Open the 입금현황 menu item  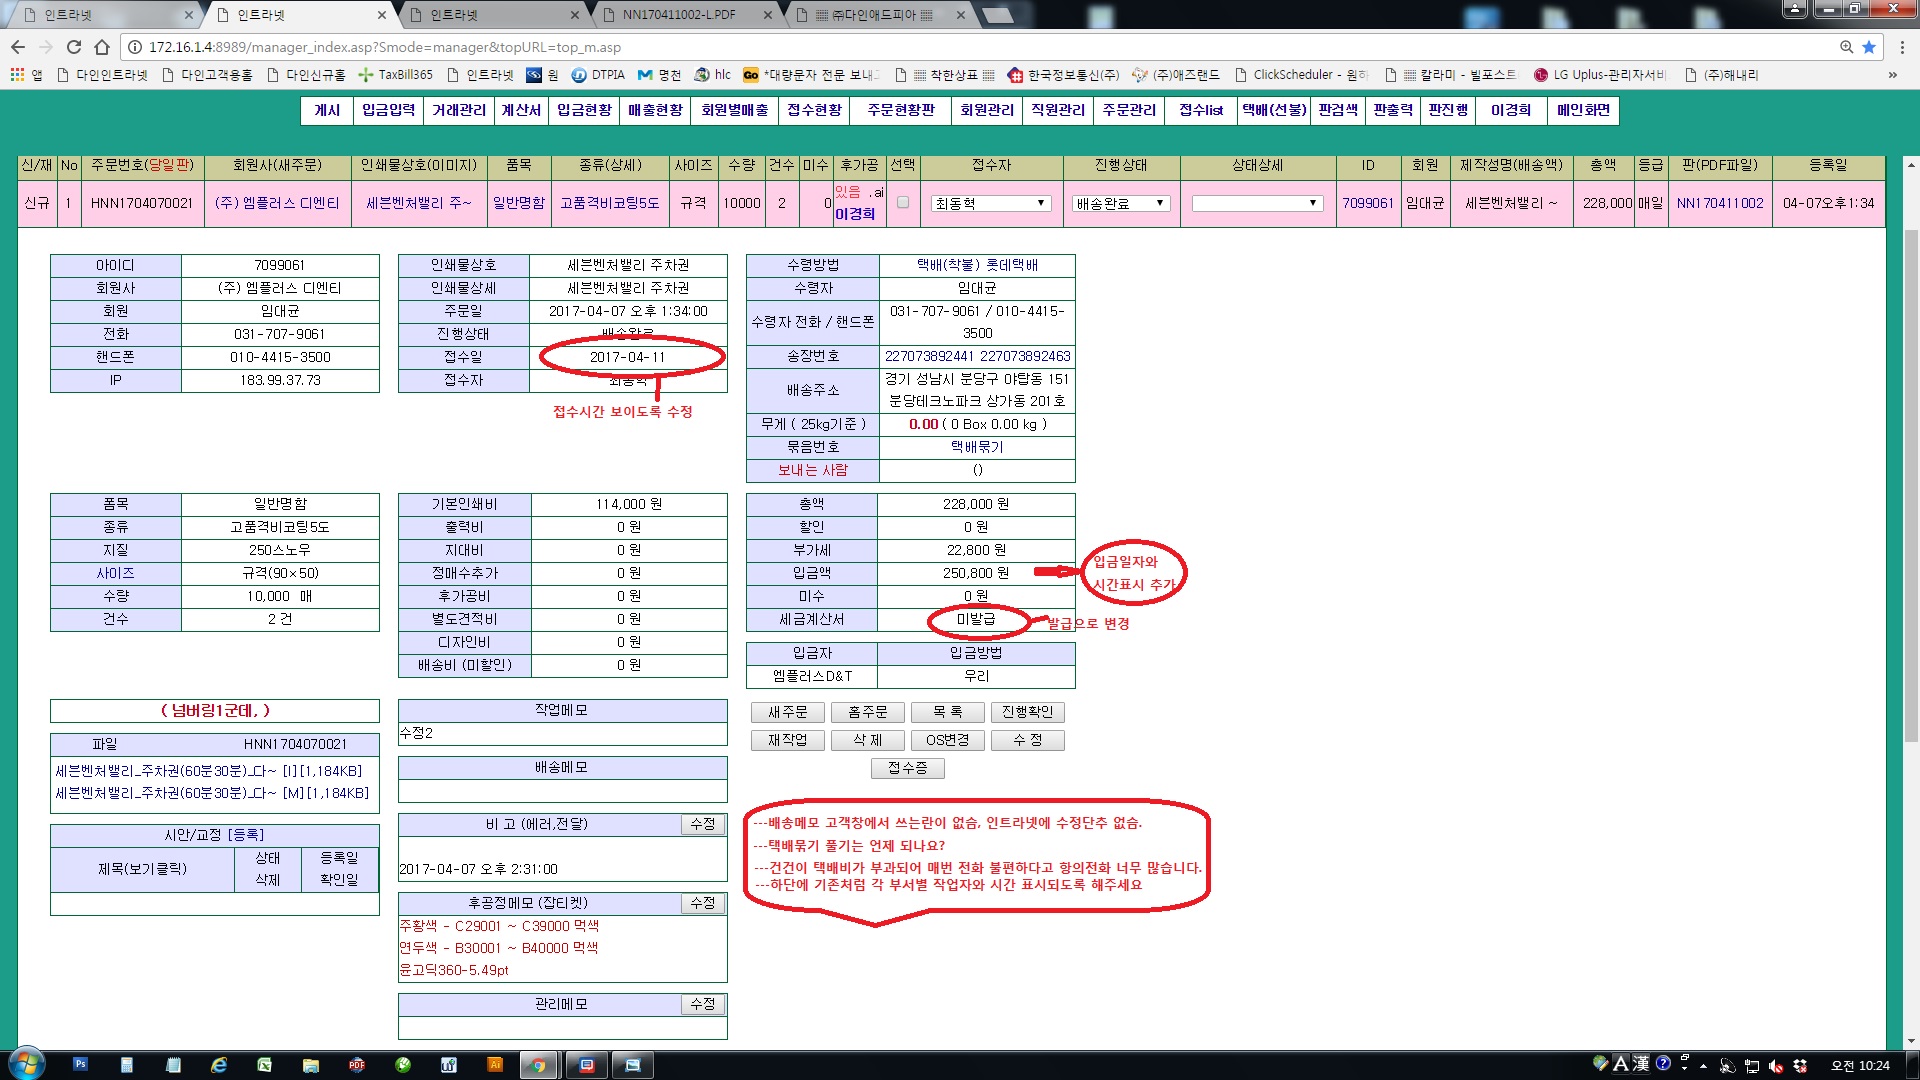click(x=584, y=110)
